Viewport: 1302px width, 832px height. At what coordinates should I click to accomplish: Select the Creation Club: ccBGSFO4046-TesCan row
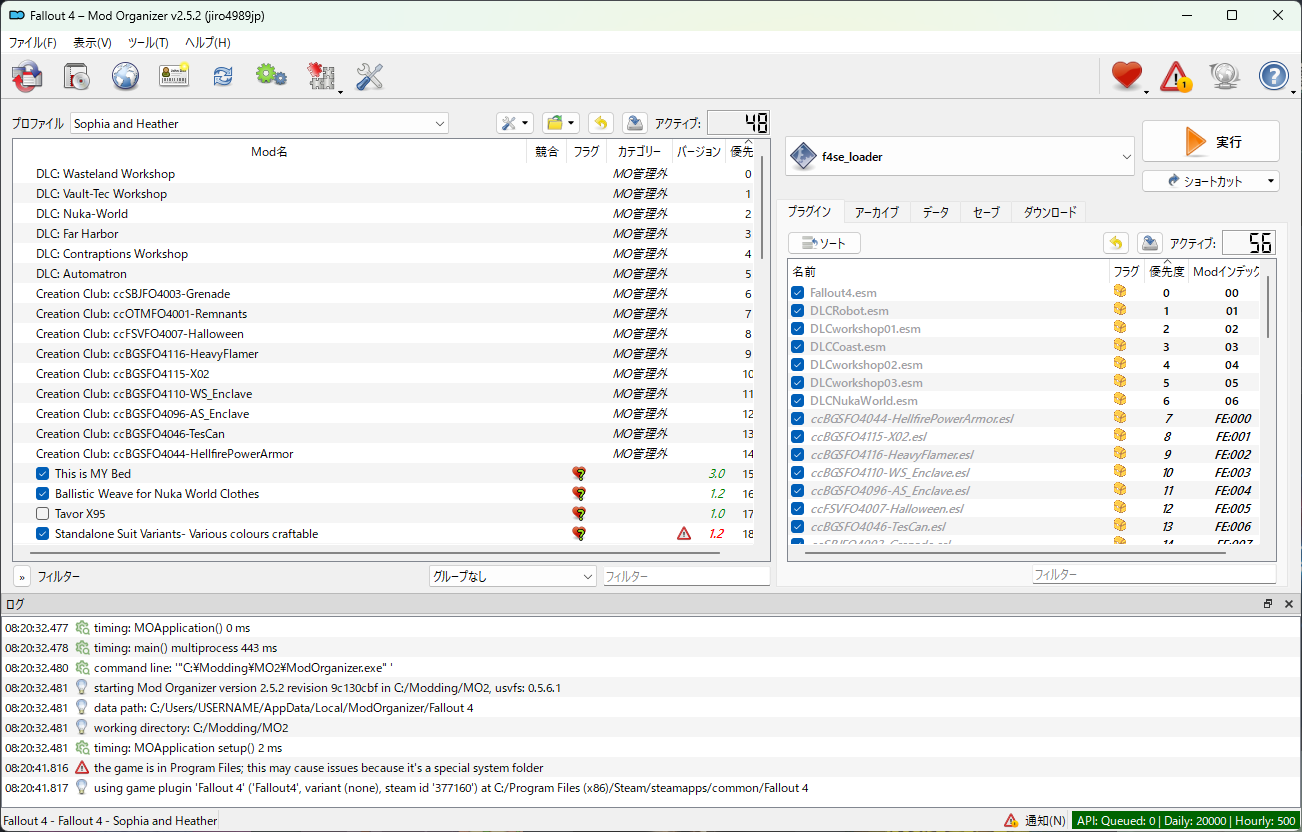pos(384,434)
